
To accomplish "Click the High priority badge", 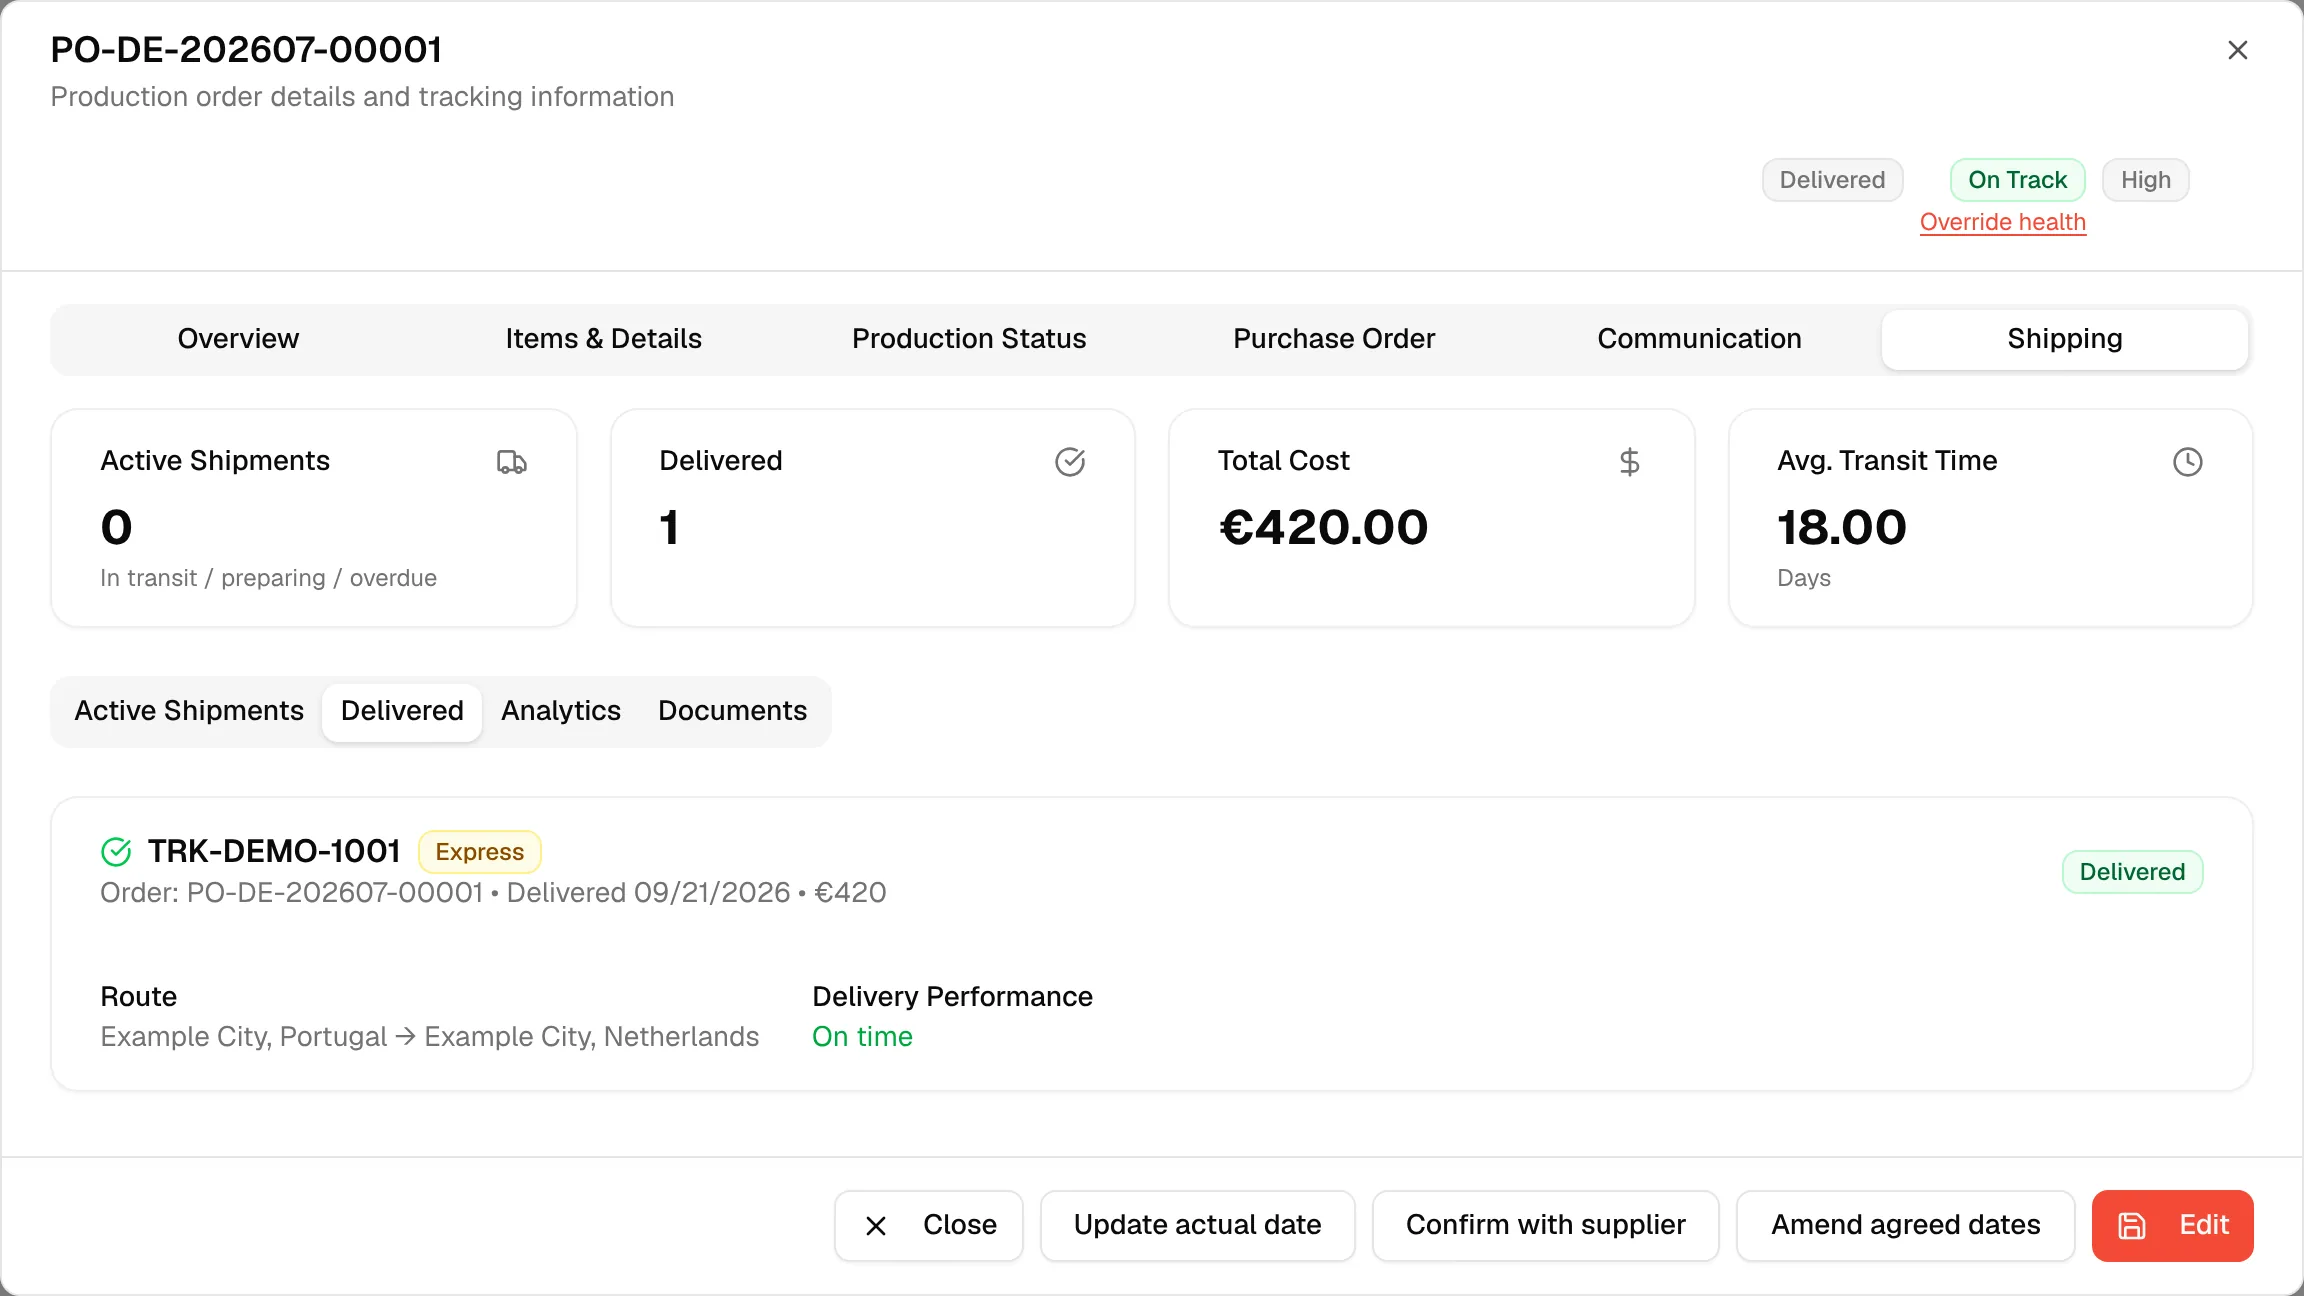I will 2146,180.
